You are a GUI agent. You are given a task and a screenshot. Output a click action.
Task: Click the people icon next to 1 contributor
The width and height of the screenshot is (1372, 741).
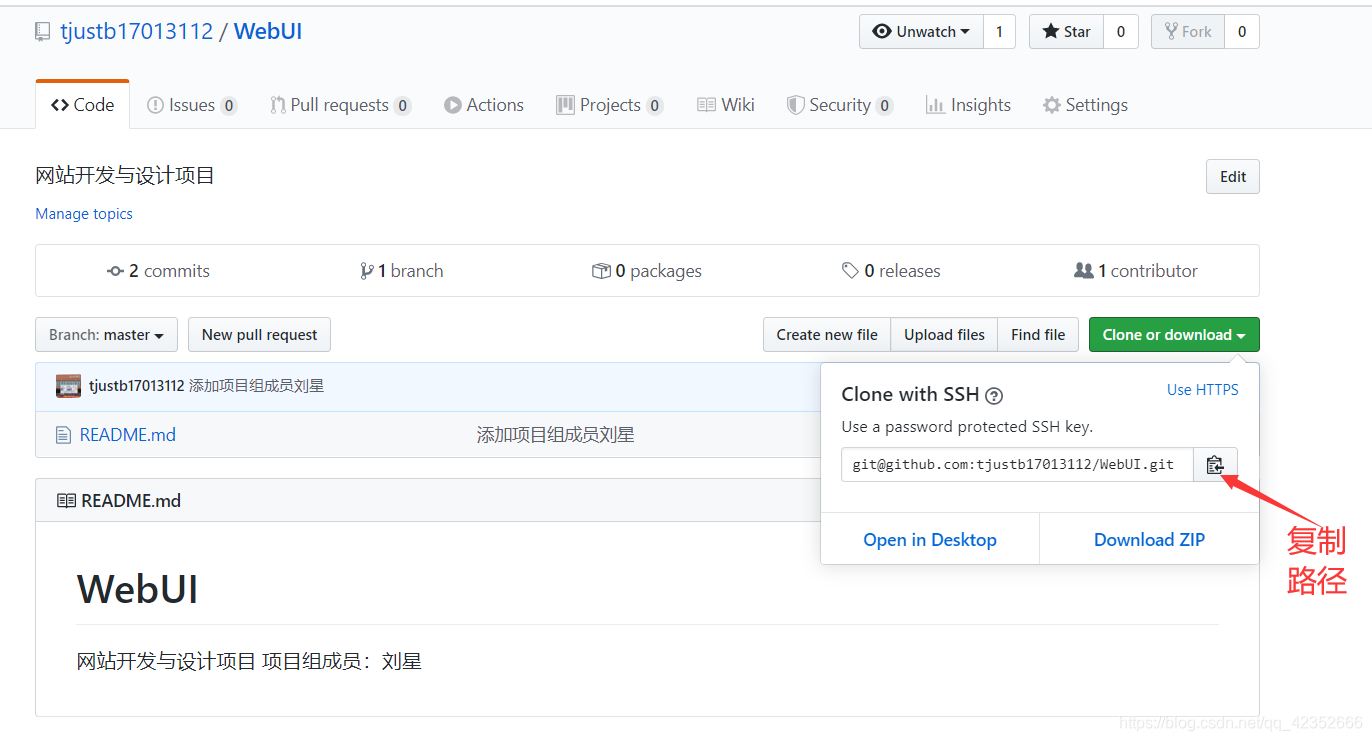(1083, 271)
